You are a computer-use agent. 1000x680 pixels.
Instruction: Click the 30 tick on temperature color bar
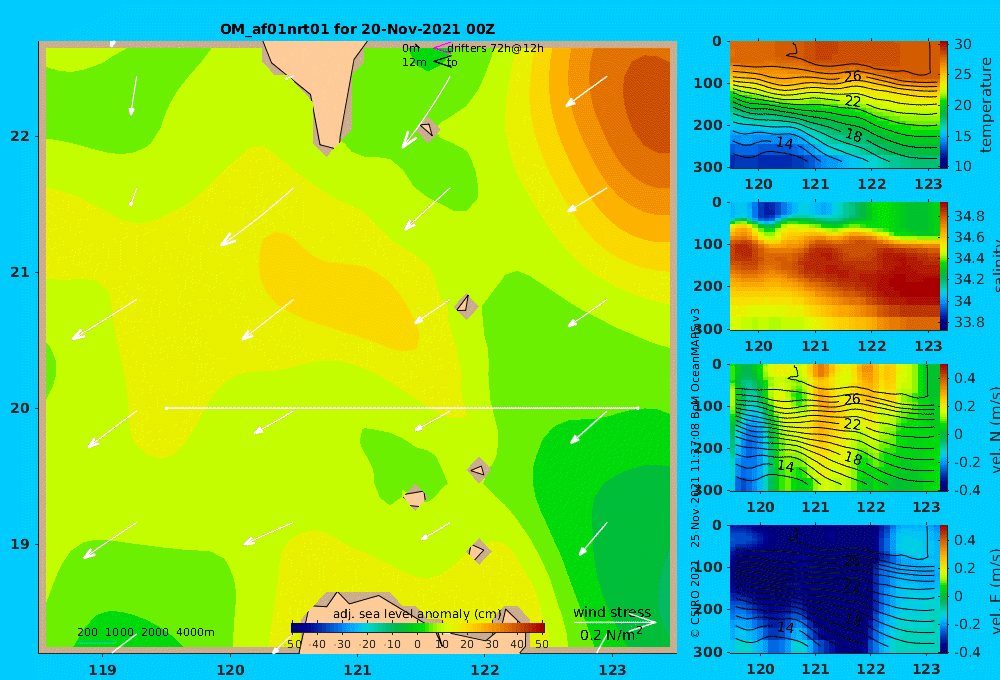[x=963, y=44]
